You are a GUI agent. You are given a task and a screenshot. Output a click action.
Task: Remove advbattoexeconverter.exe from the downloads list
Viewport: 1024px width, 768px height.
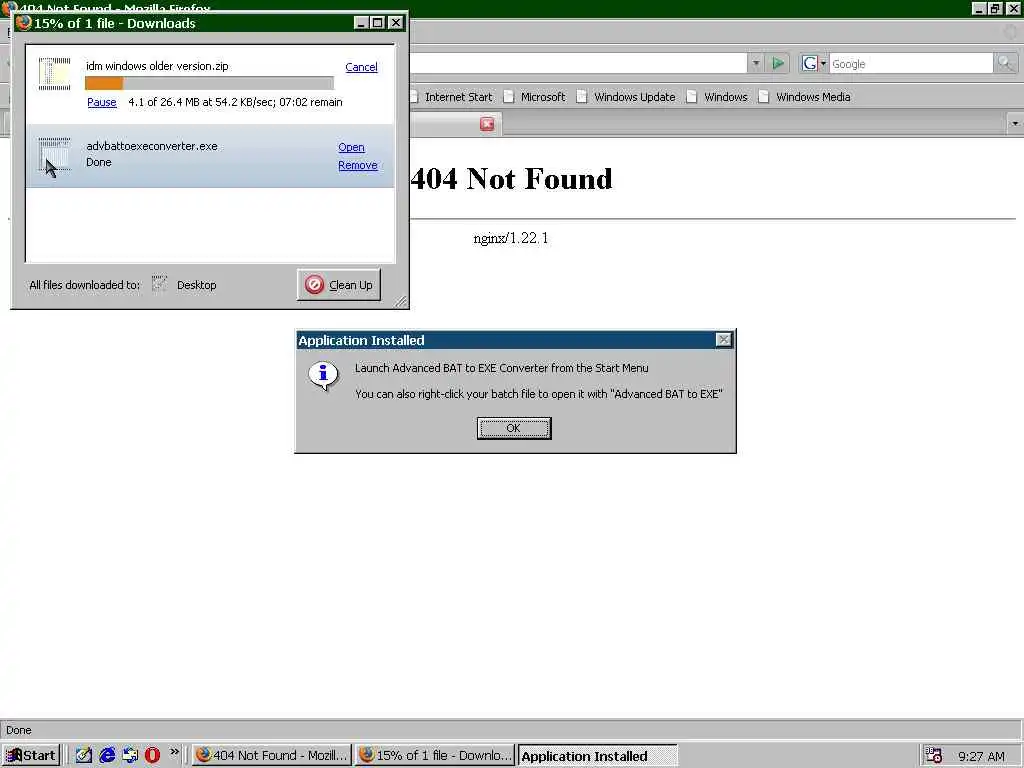click(358, 165)
